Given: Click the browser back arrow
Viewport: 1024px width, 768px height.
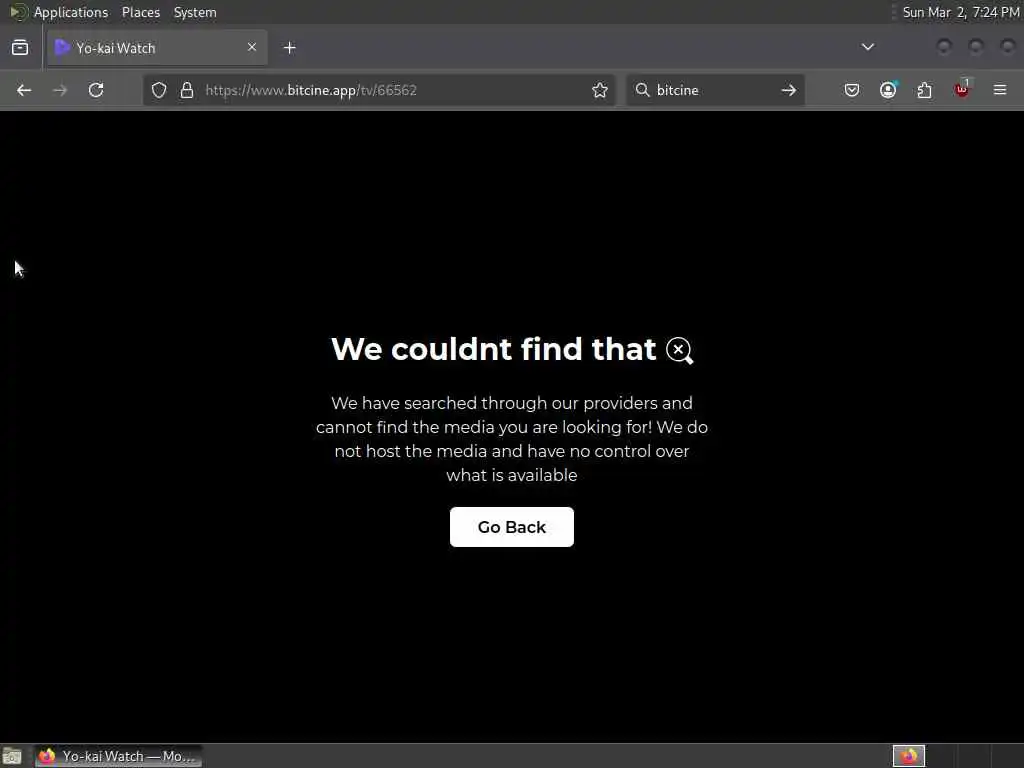Looking at the screenshot, I should coord(24,90).
